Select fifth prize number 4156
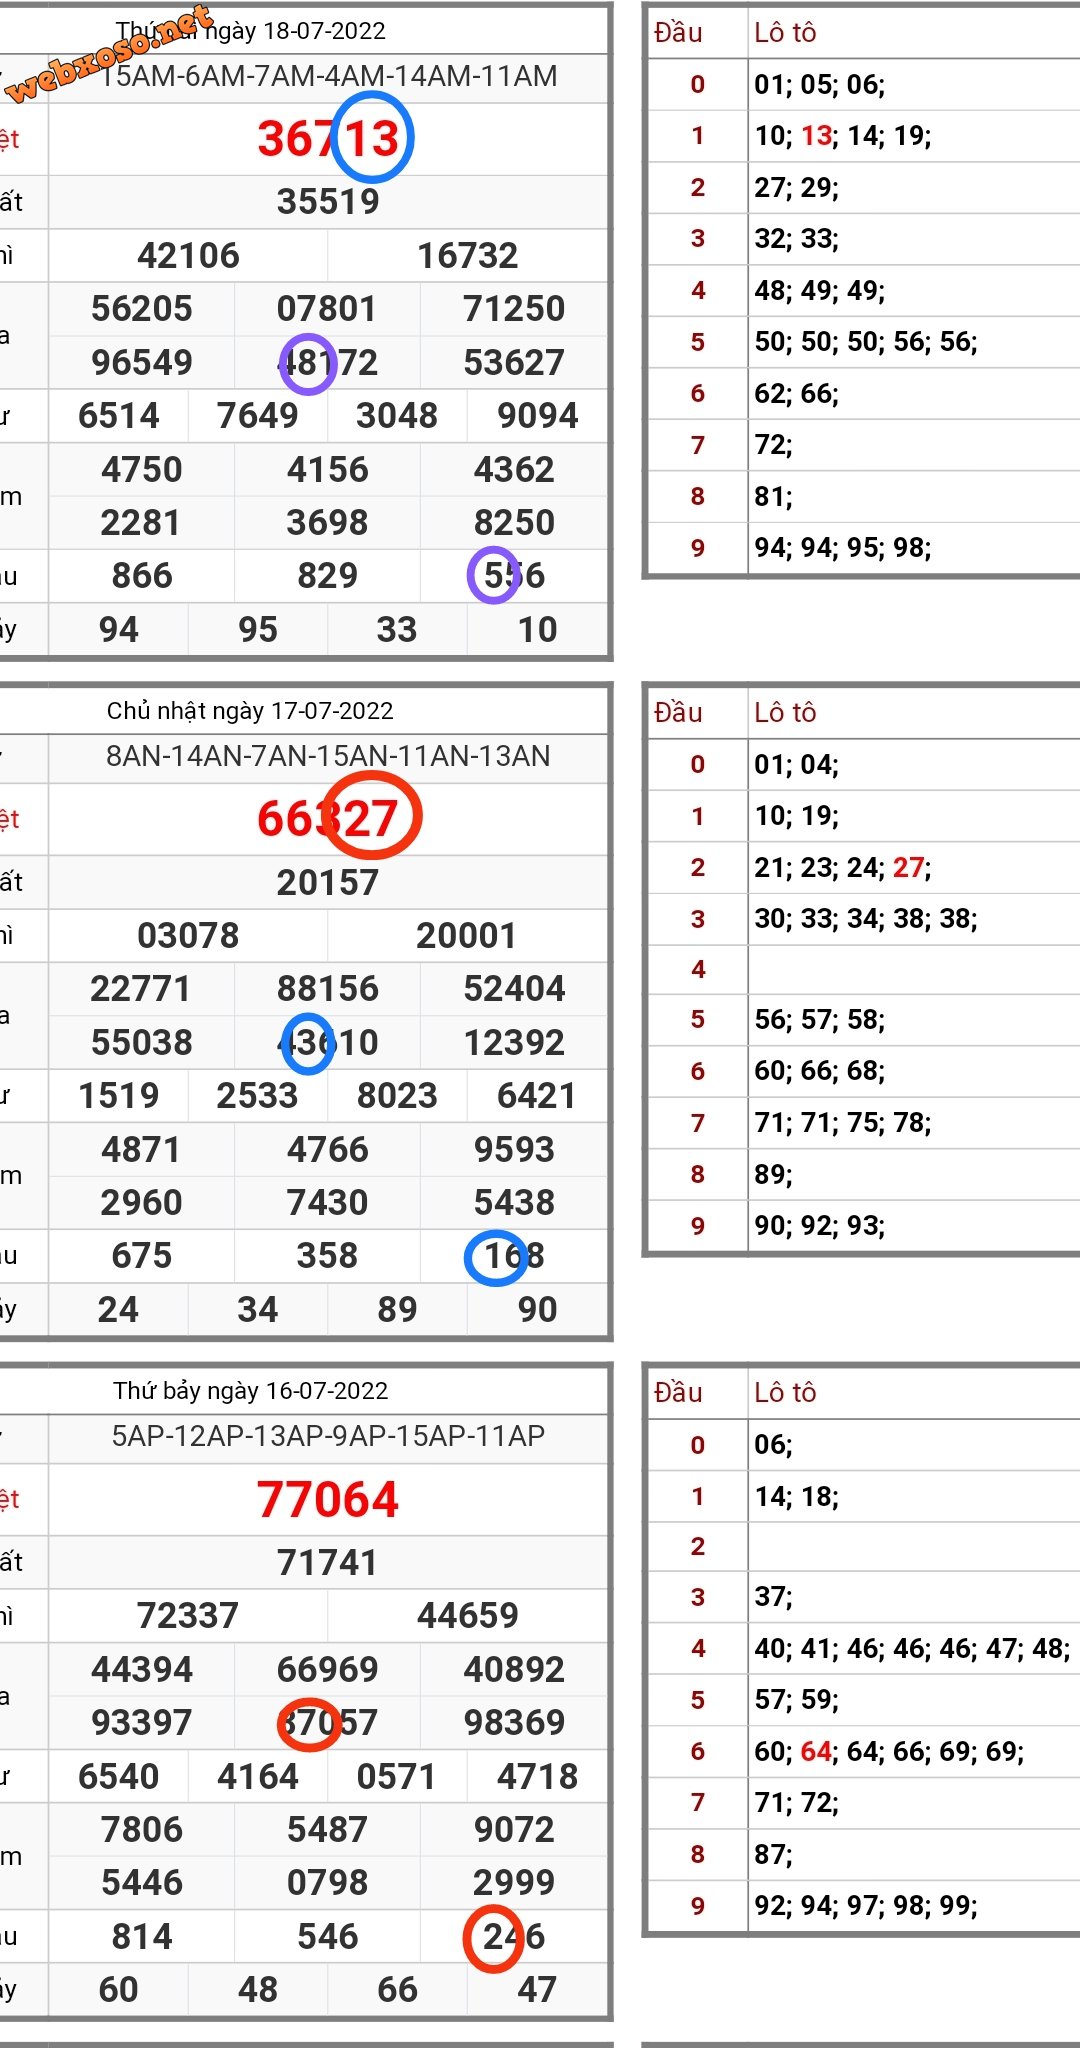The width and height of the screenshot is (1080, 2048). (328, 470)
